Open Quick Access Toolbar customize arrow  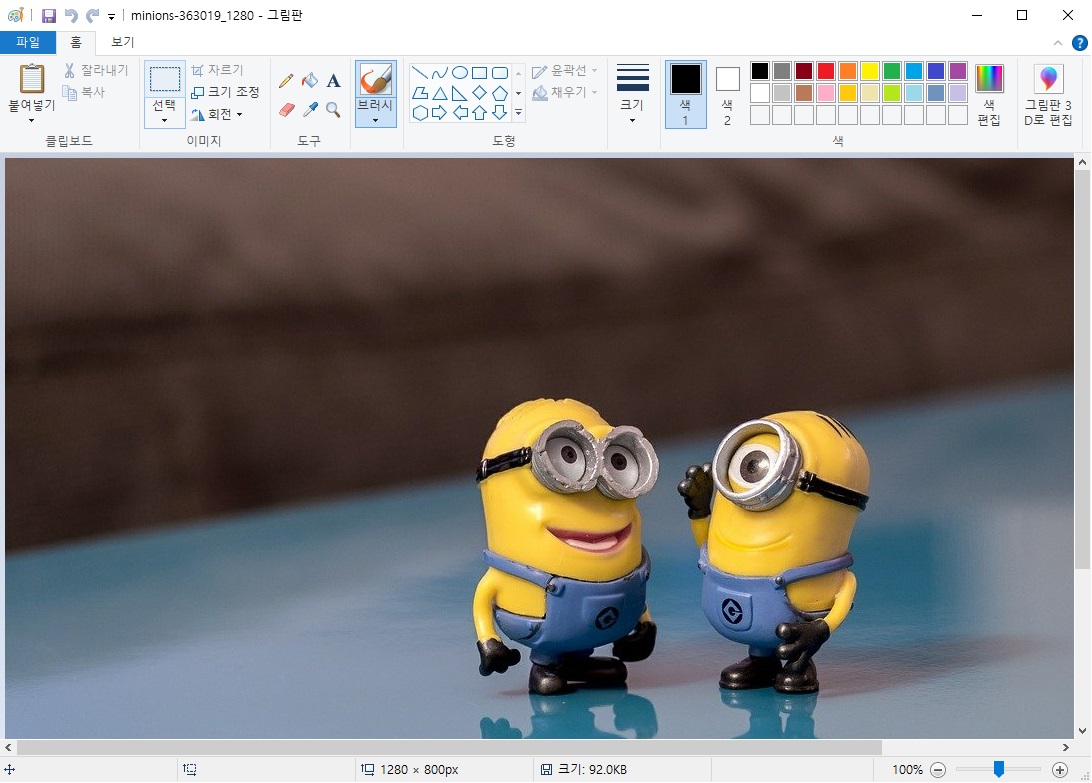coord(111,17)
